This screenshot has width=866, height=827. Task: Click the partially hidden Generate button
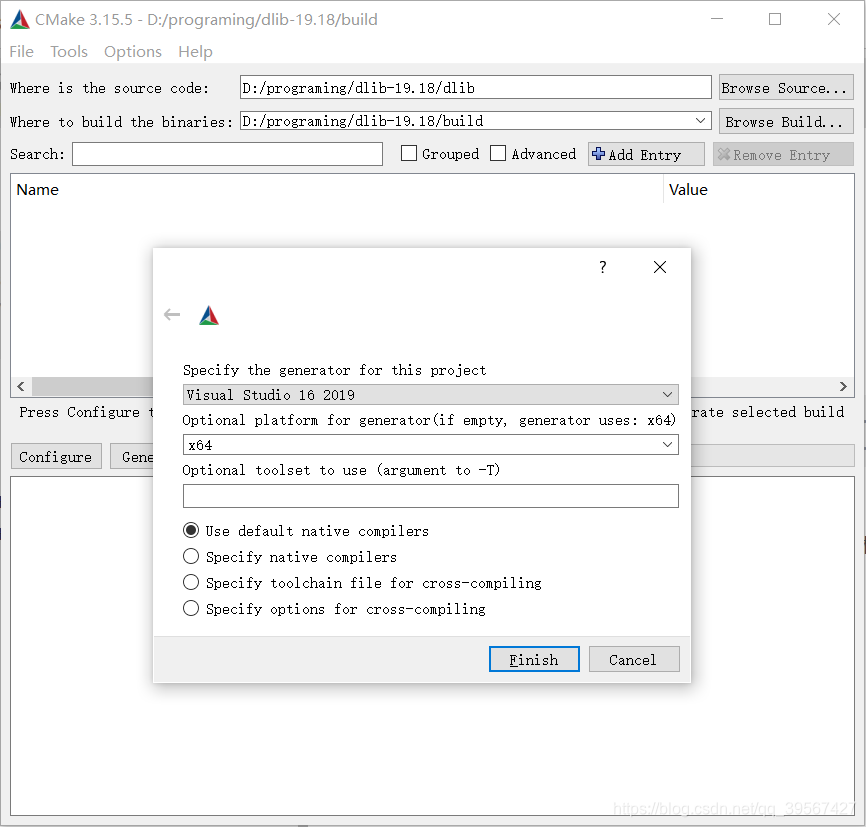pyautogui.click(x=133, y=456)
